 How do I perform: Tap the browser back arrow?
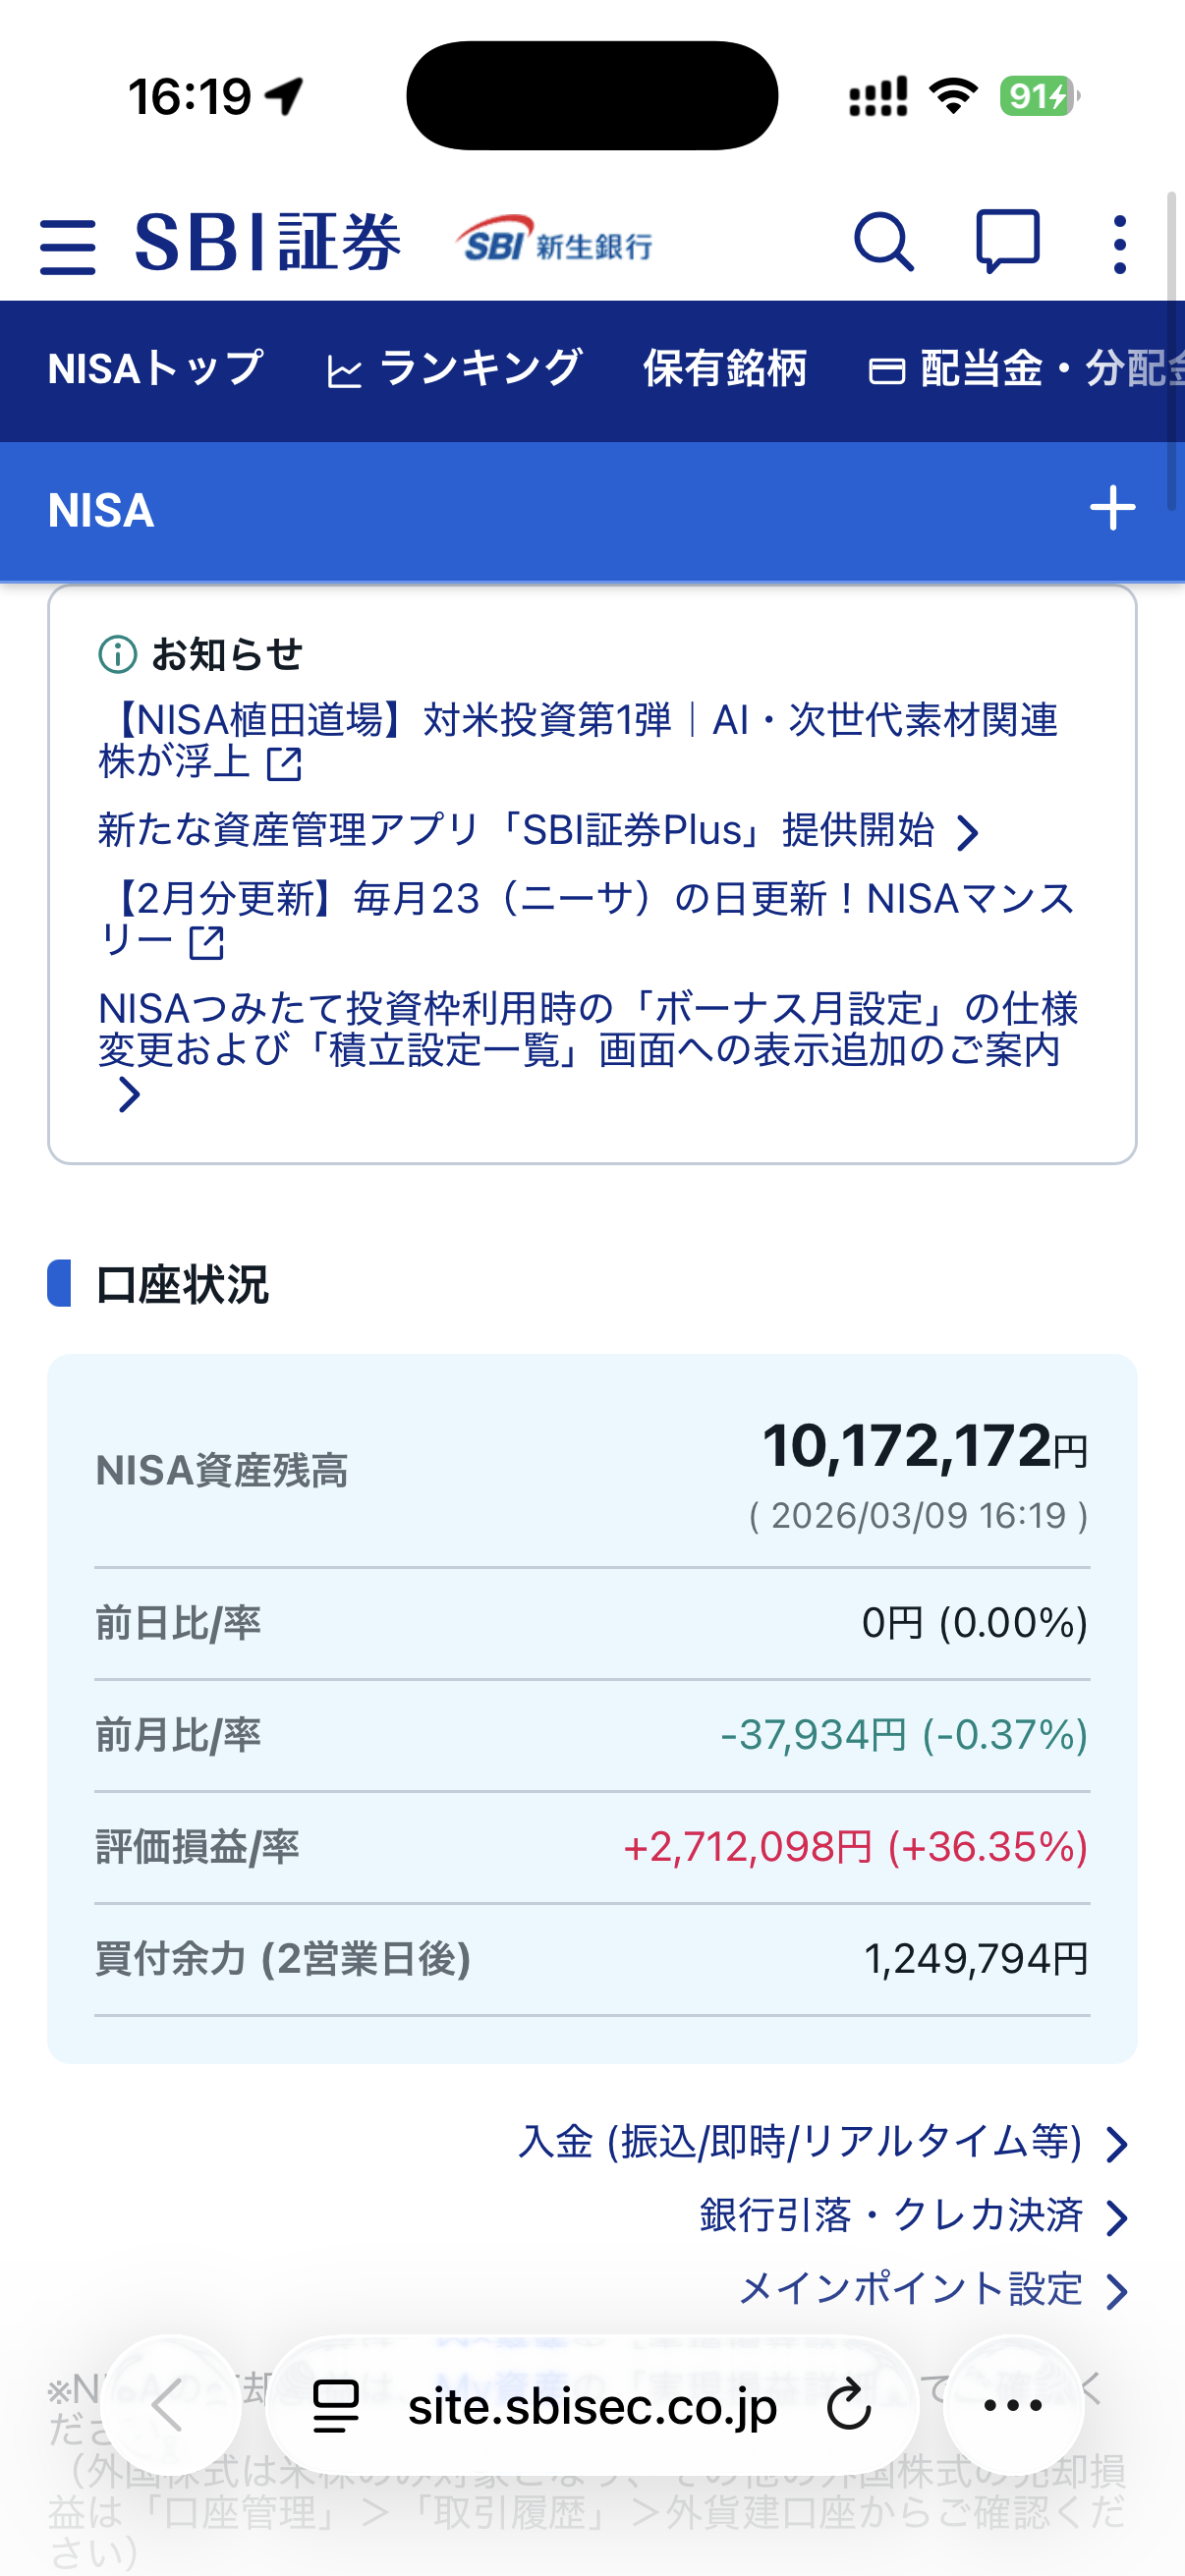pos(170,2405)
